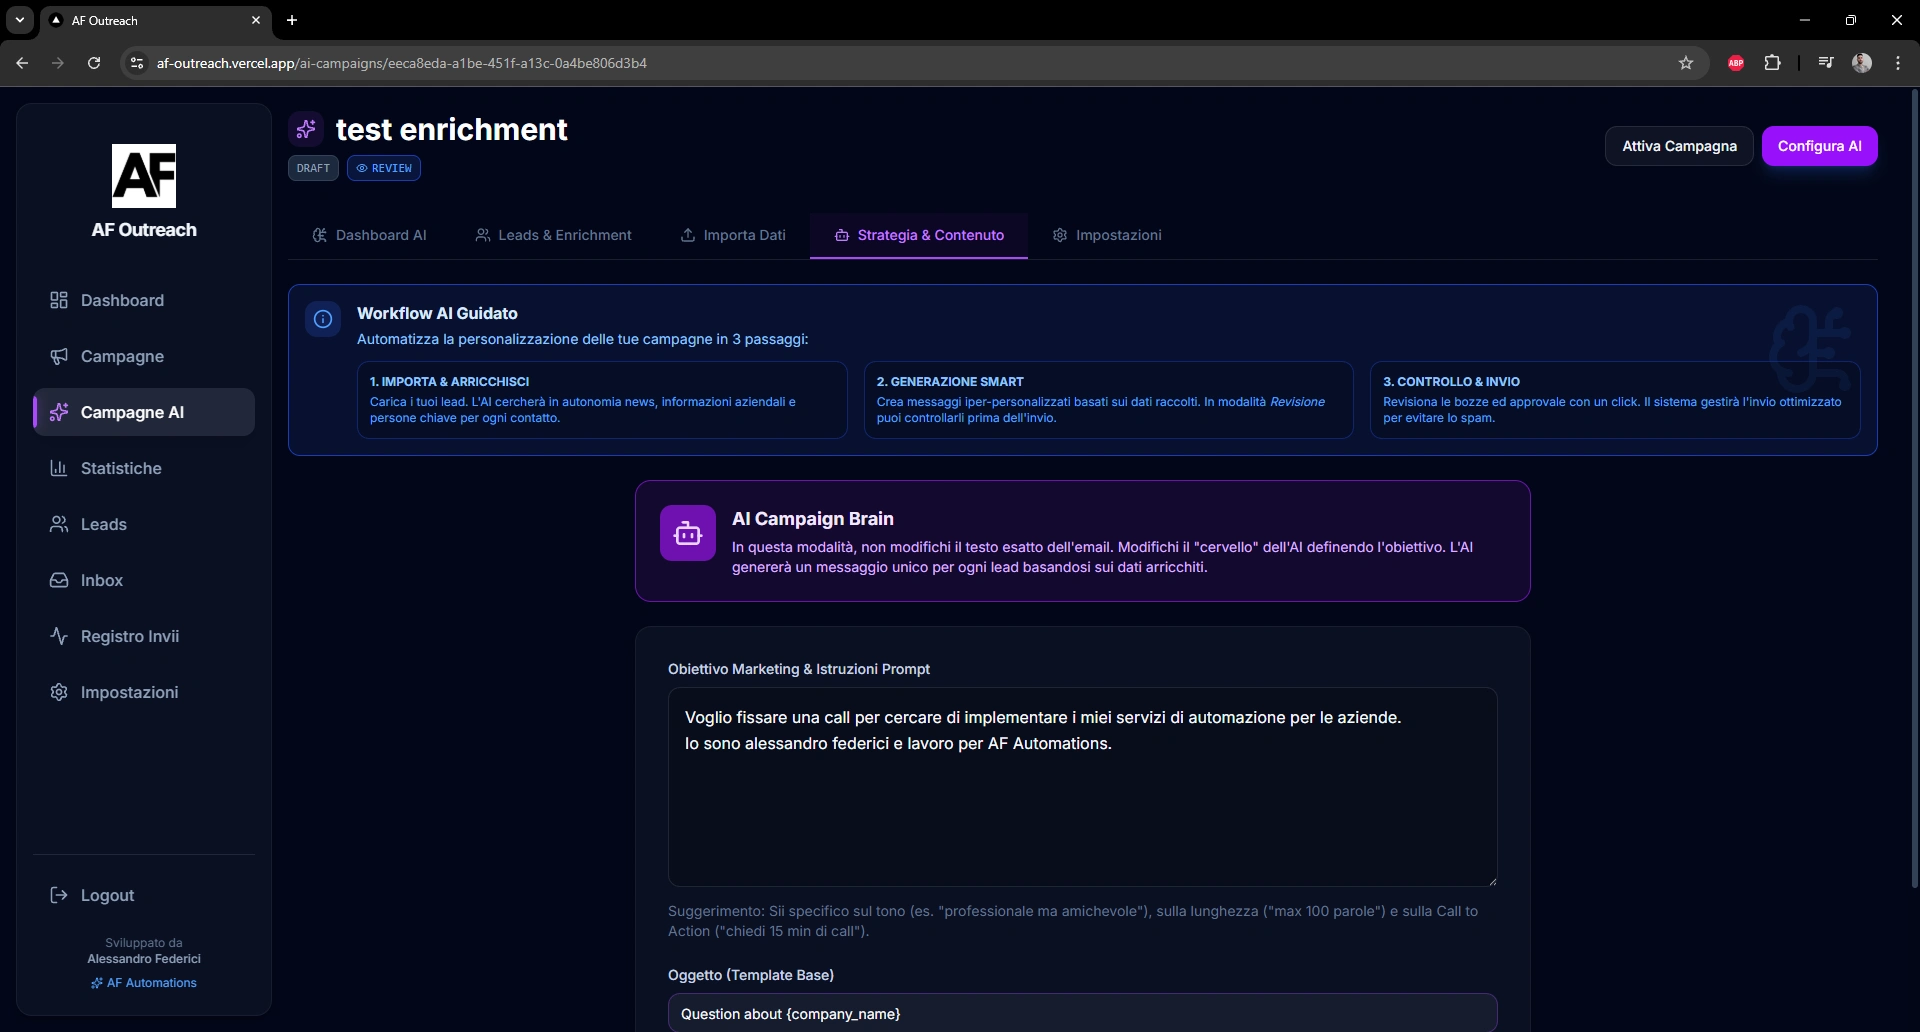Open the AF Automations link
The height and width of the screenshot is (1032, 1920).
144,983
